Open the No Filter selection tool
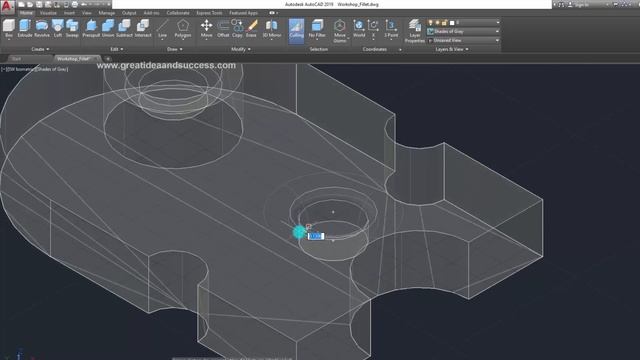Screen dimensions: 640x360 coord(317,28)
